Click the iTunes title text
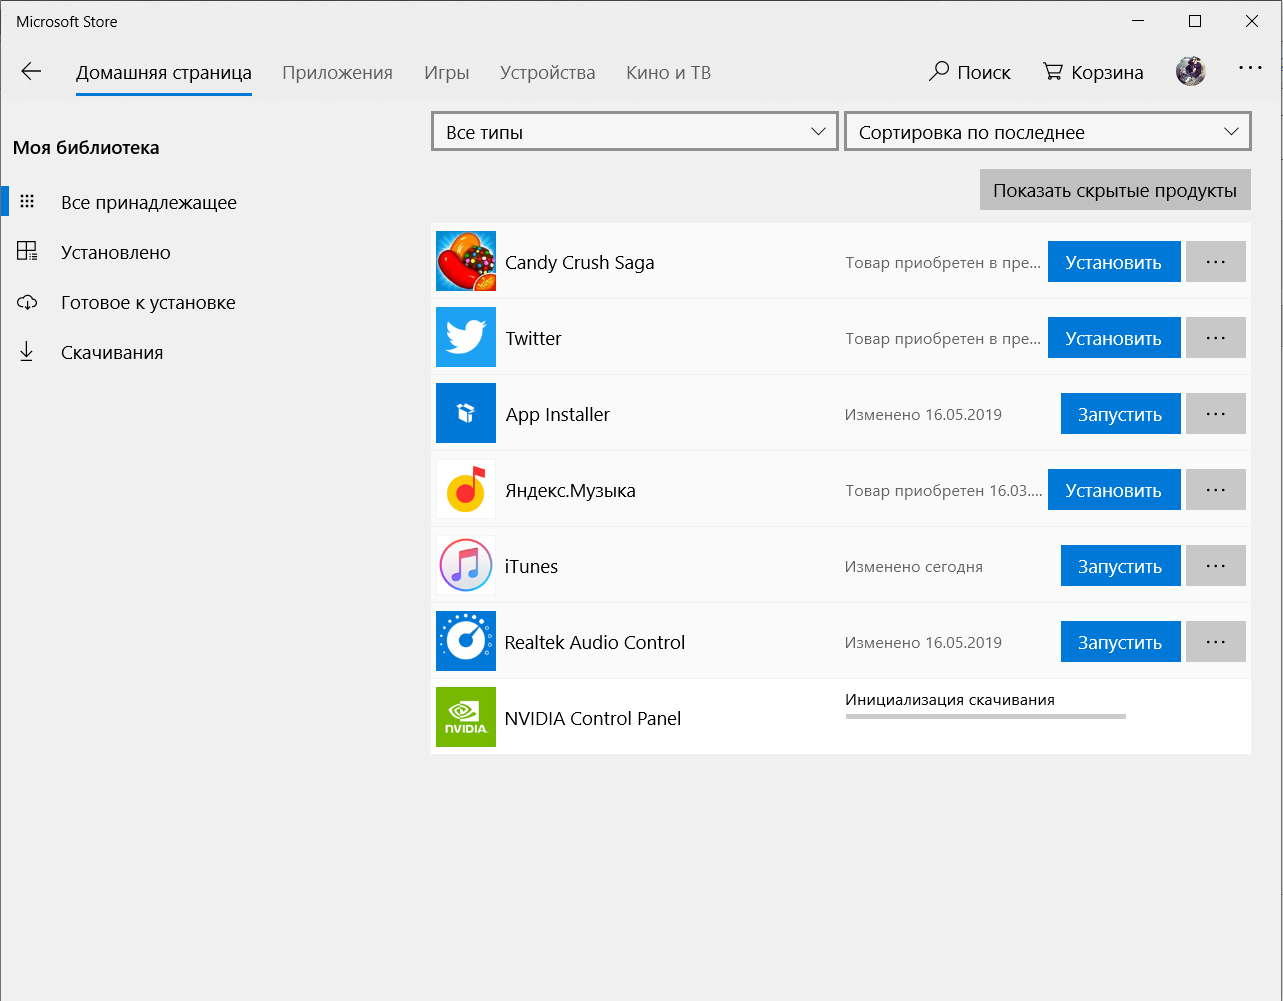Screen dimensions: 1283x1001 [532, 566]
